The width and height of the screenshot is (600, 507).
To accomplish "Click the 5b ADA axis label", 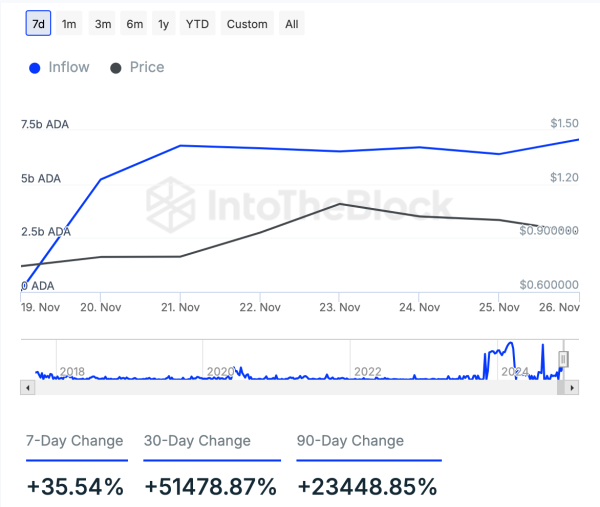I will coord(41,179).
